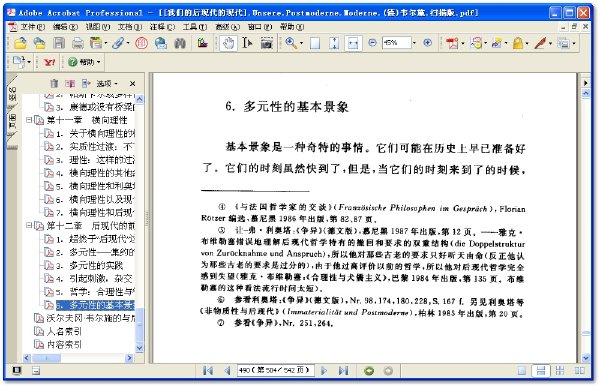Image resolution: width=600 pixels, height=387 pixels.
Task: Toggle Single Page layout in status bar
Action: tap(521, 370)
